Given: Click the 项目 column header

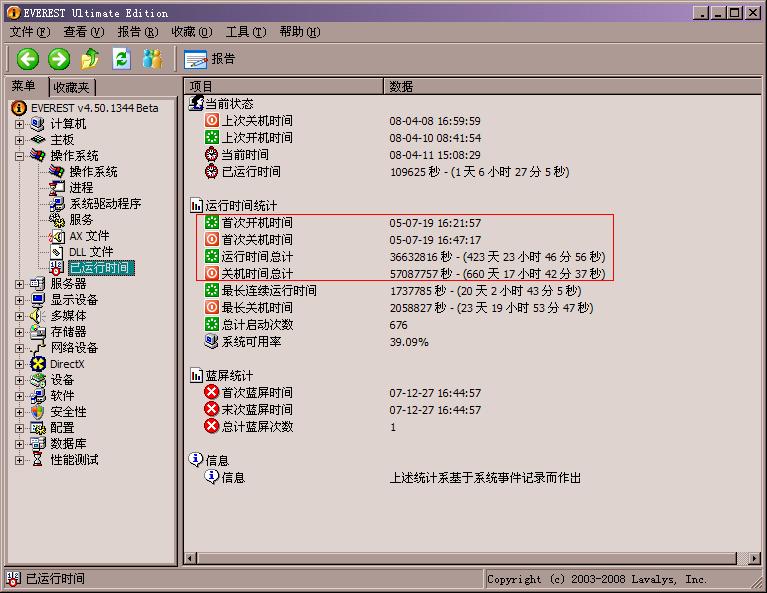Looking at the screenshot, I should 284,87.
